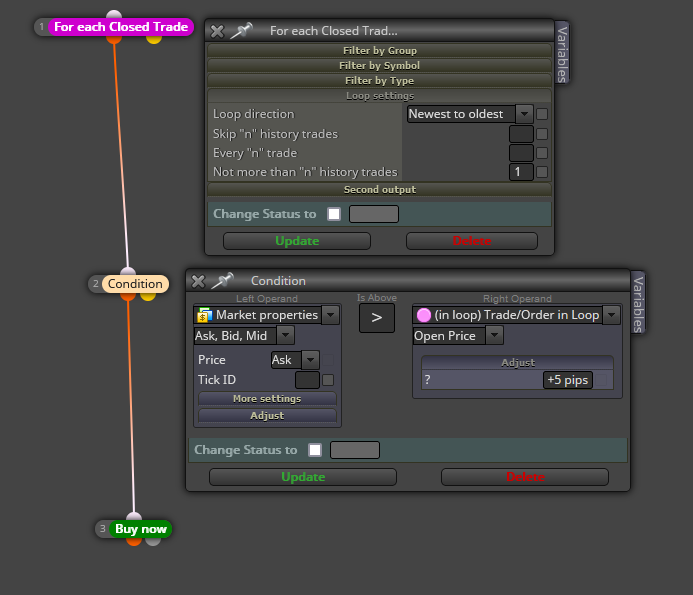
Task: Click the yellow output dot under Condition block
Action: coord(148,296)
